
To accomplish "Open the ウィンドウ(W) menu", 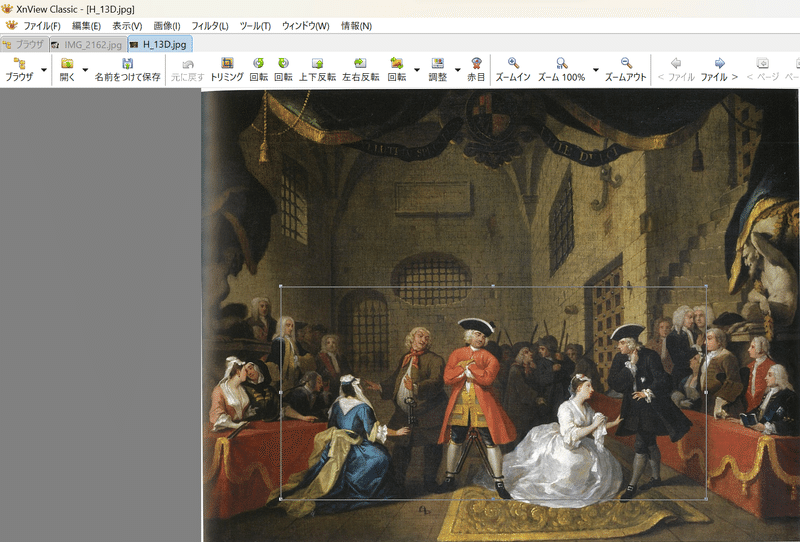I will click(x=306, y=26).
